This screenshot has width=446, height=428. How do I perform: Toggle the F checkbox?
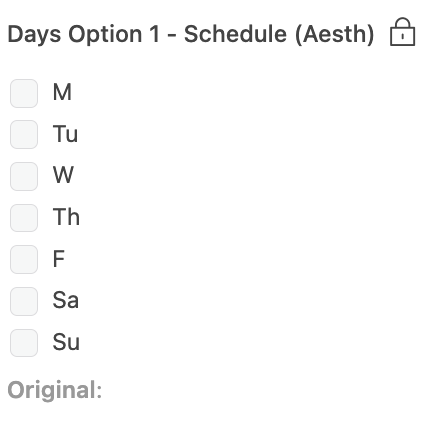click(24, 259)
